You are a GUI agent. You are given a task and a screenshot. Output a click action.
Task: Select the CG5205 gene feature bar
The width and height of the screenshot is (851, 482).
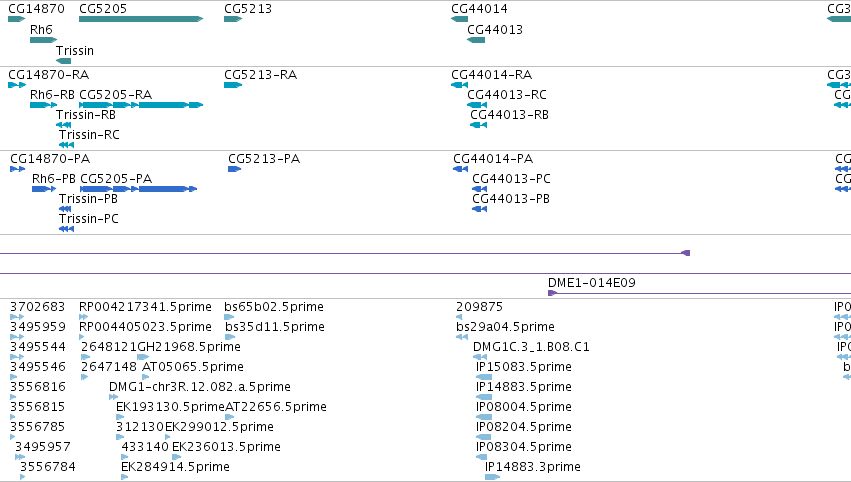pos(141,19)
